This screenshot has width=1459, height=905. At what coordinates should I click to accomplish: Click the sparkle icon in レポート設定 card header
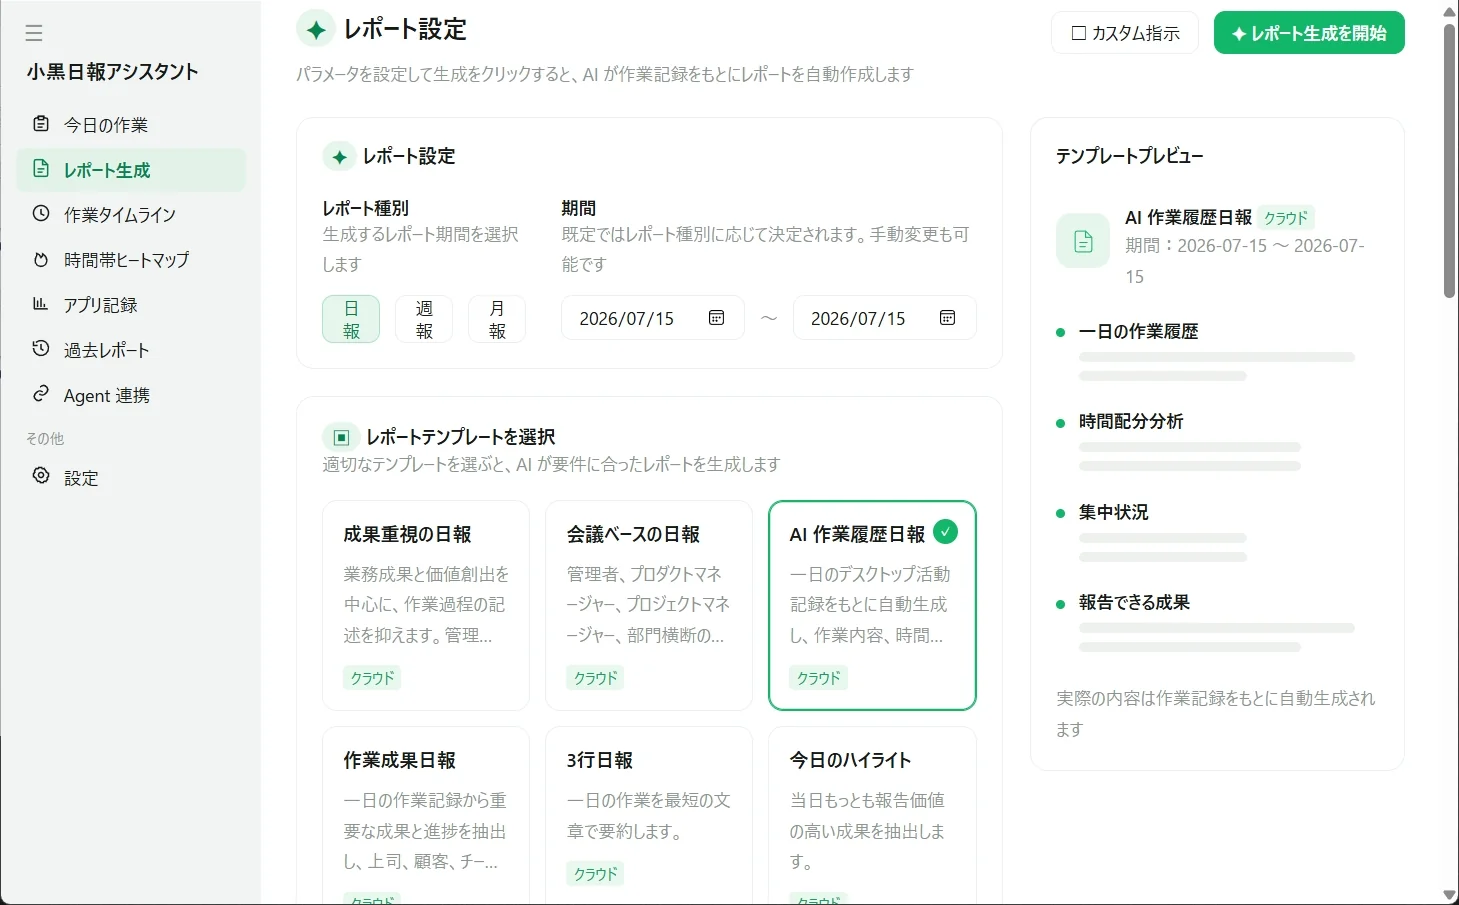pyautogui.click(x=340, y=157)
